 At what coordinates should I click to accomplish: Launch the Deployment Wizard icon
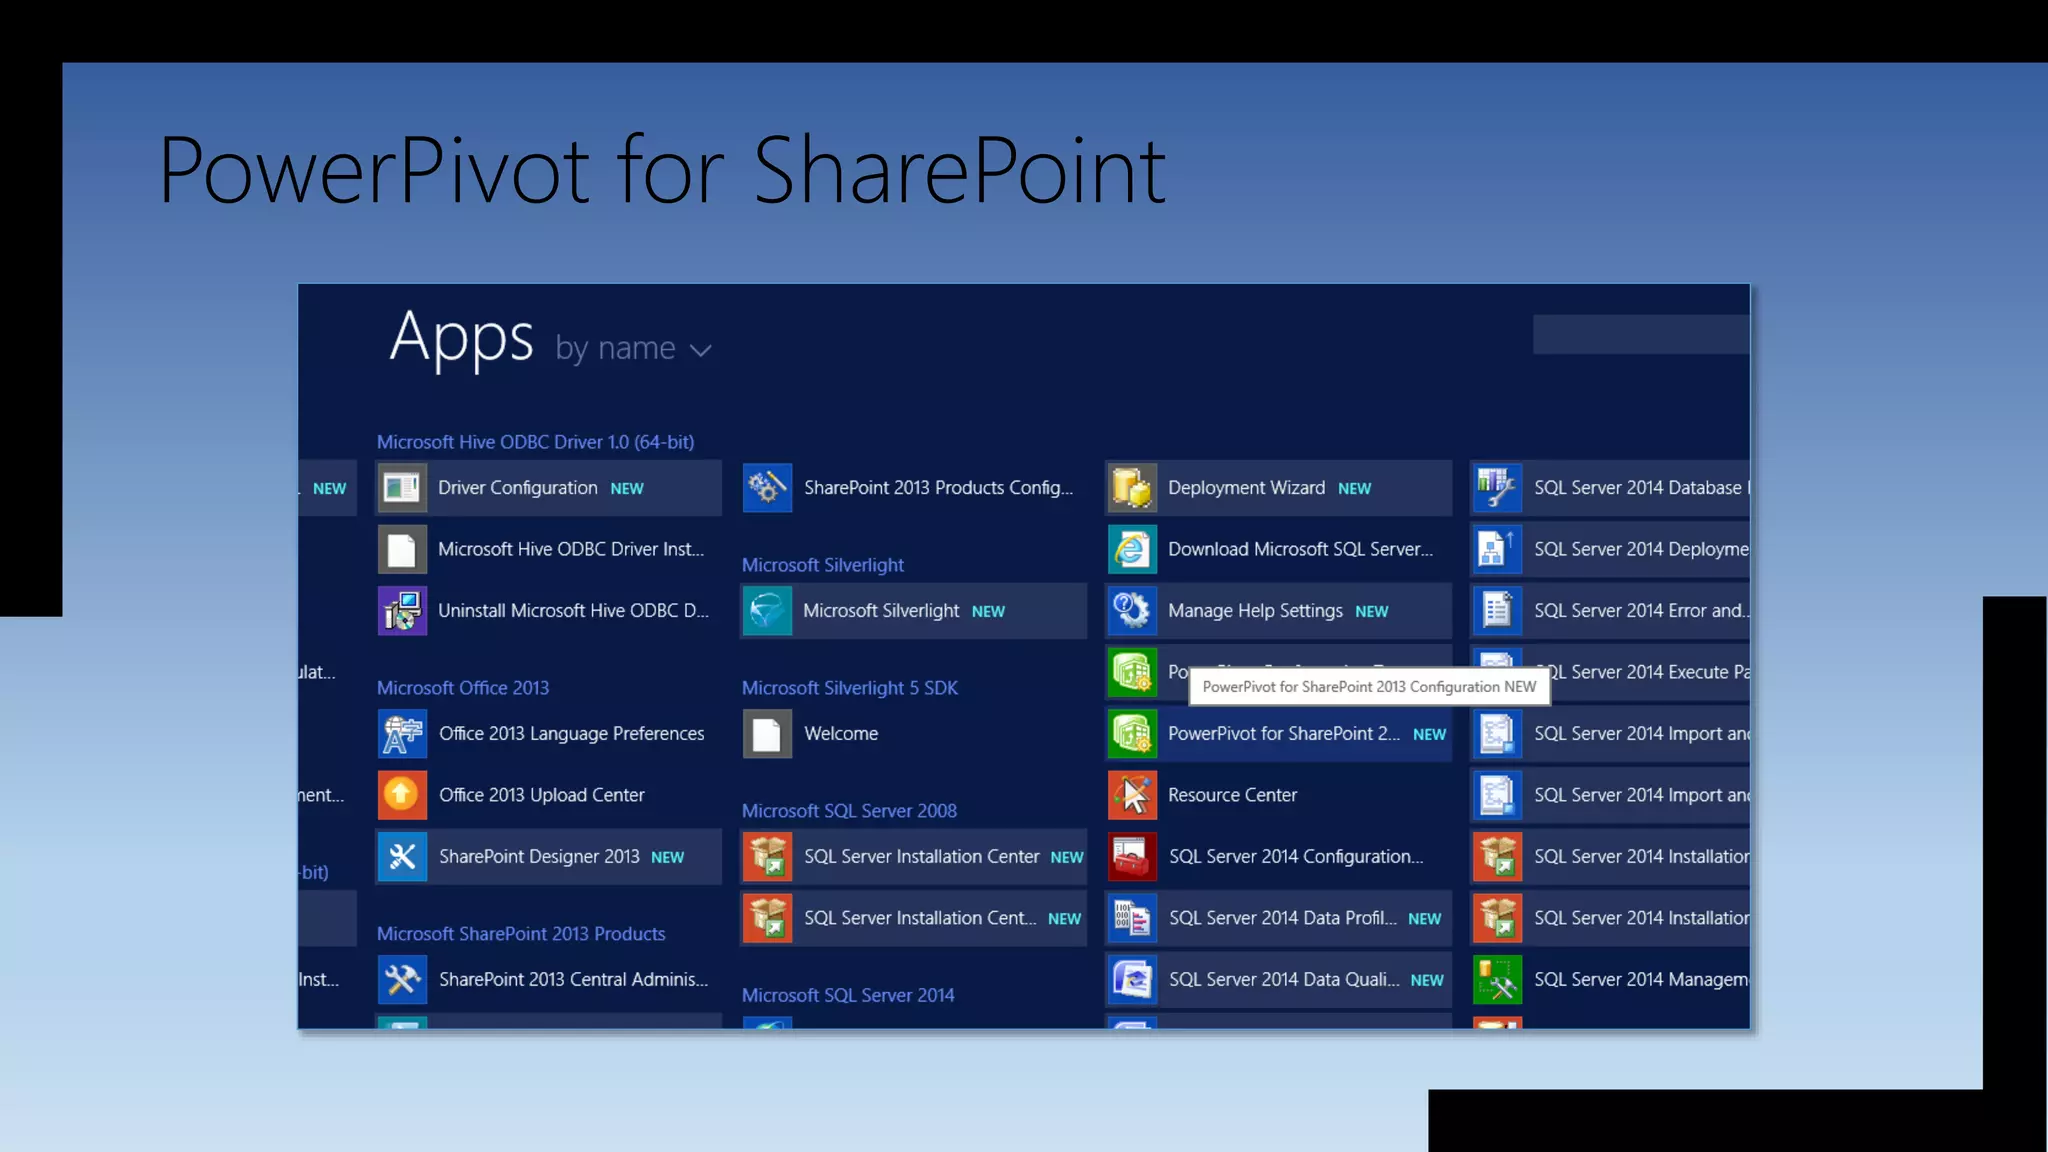click(x=1132, y=488)
